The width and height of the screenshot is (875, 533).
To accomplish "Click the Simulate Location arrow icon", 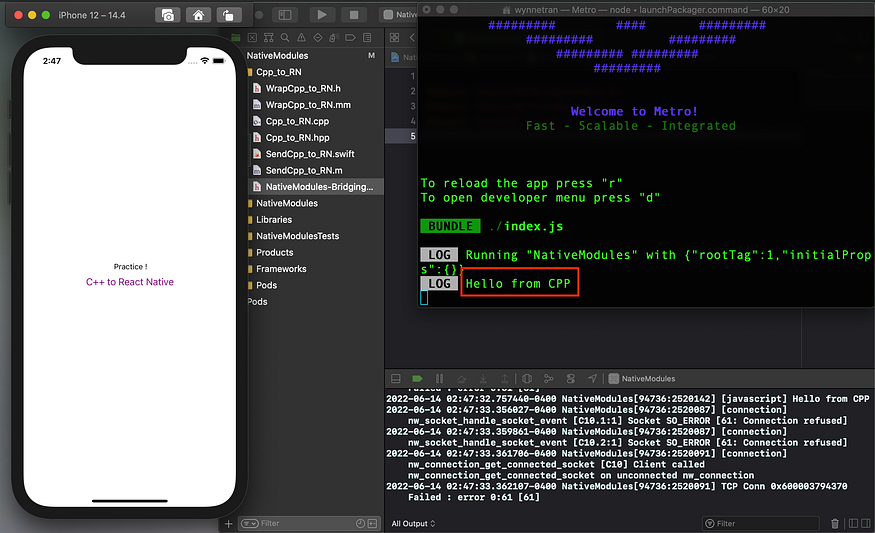I will point(592,378).
